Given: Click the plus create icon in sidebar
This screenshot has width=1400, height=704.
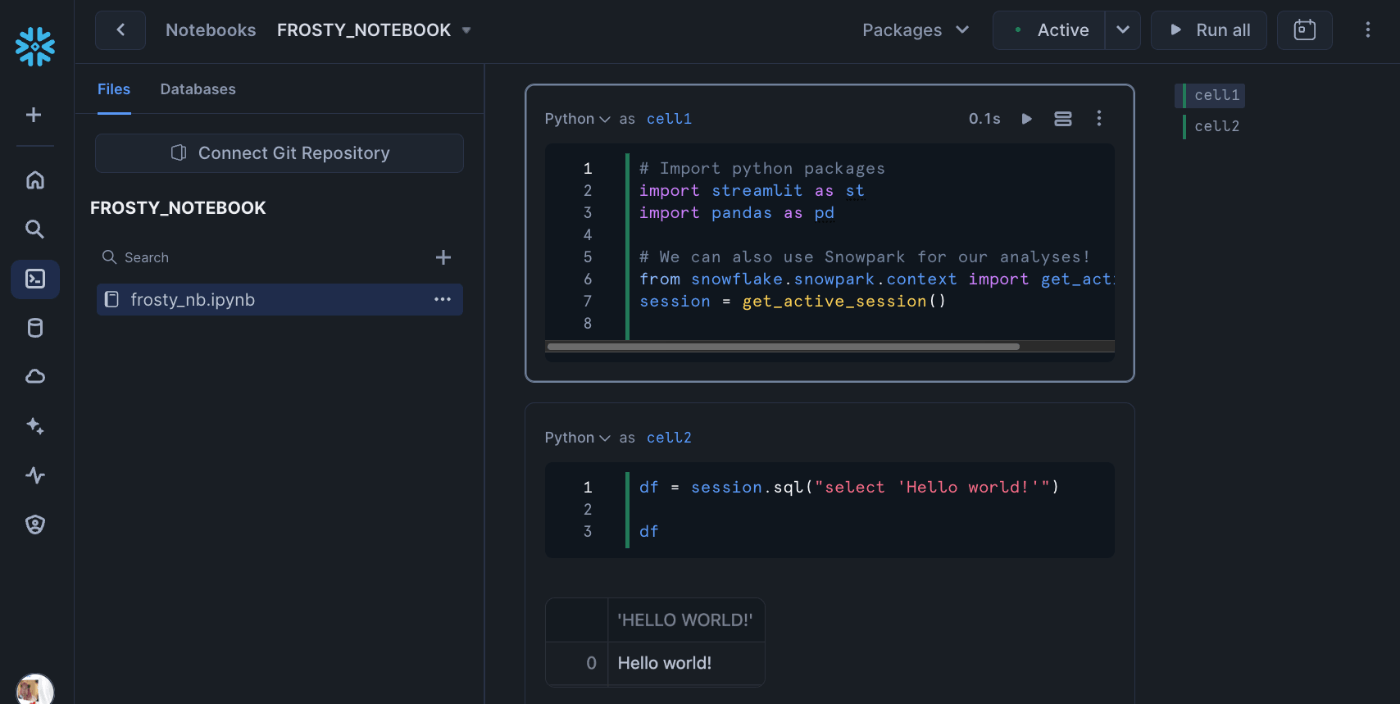Looking at the screenshot, I should (x=34, y=115).
